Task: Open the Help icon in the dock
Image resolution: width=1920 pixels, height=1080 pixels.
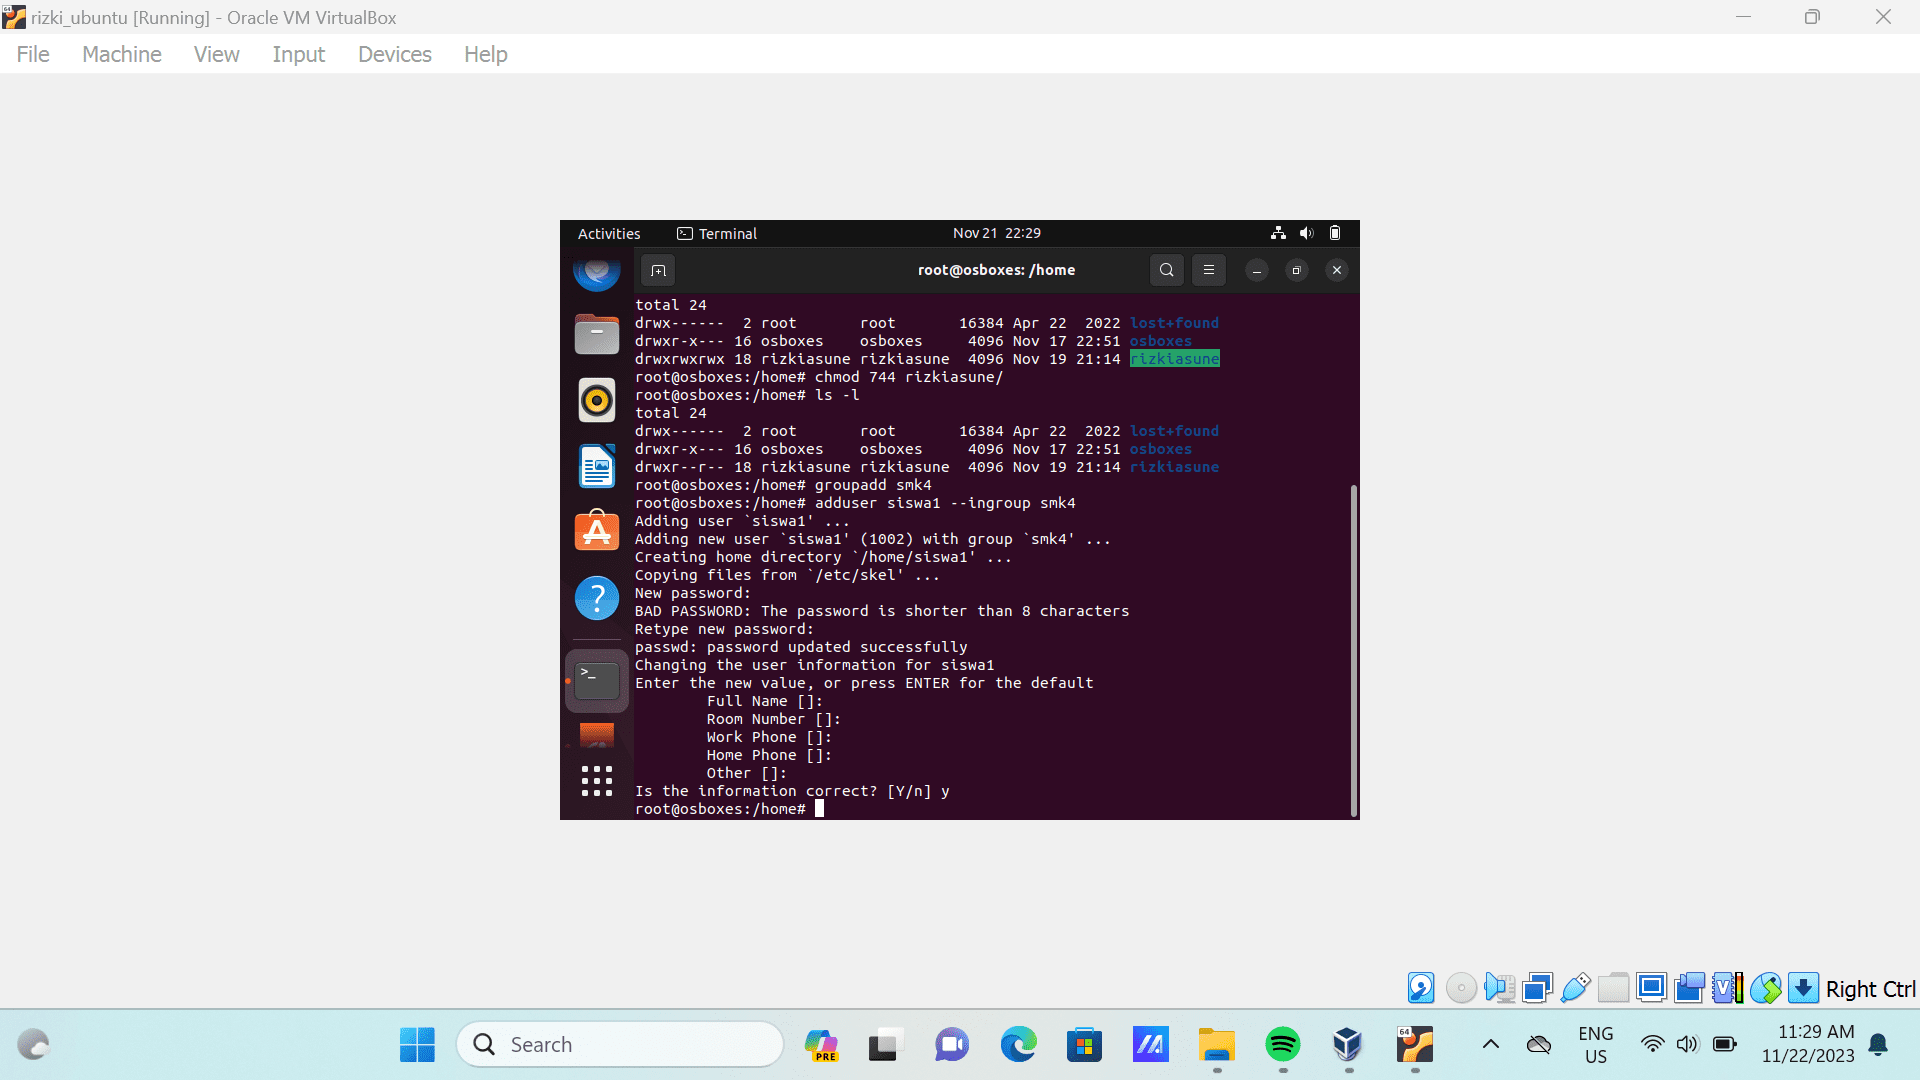Action: (x=597, y=598)
